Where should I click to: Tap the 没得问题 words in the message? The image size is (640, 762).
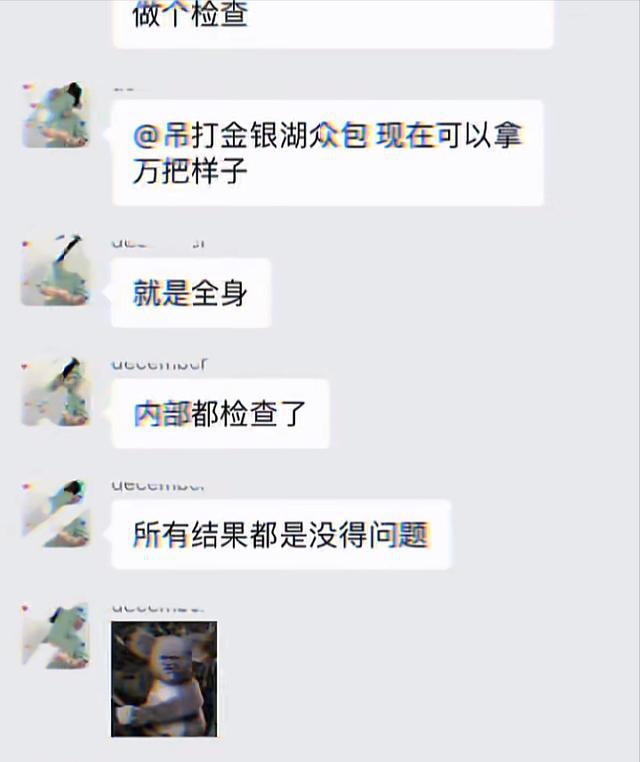pos(368,534)
